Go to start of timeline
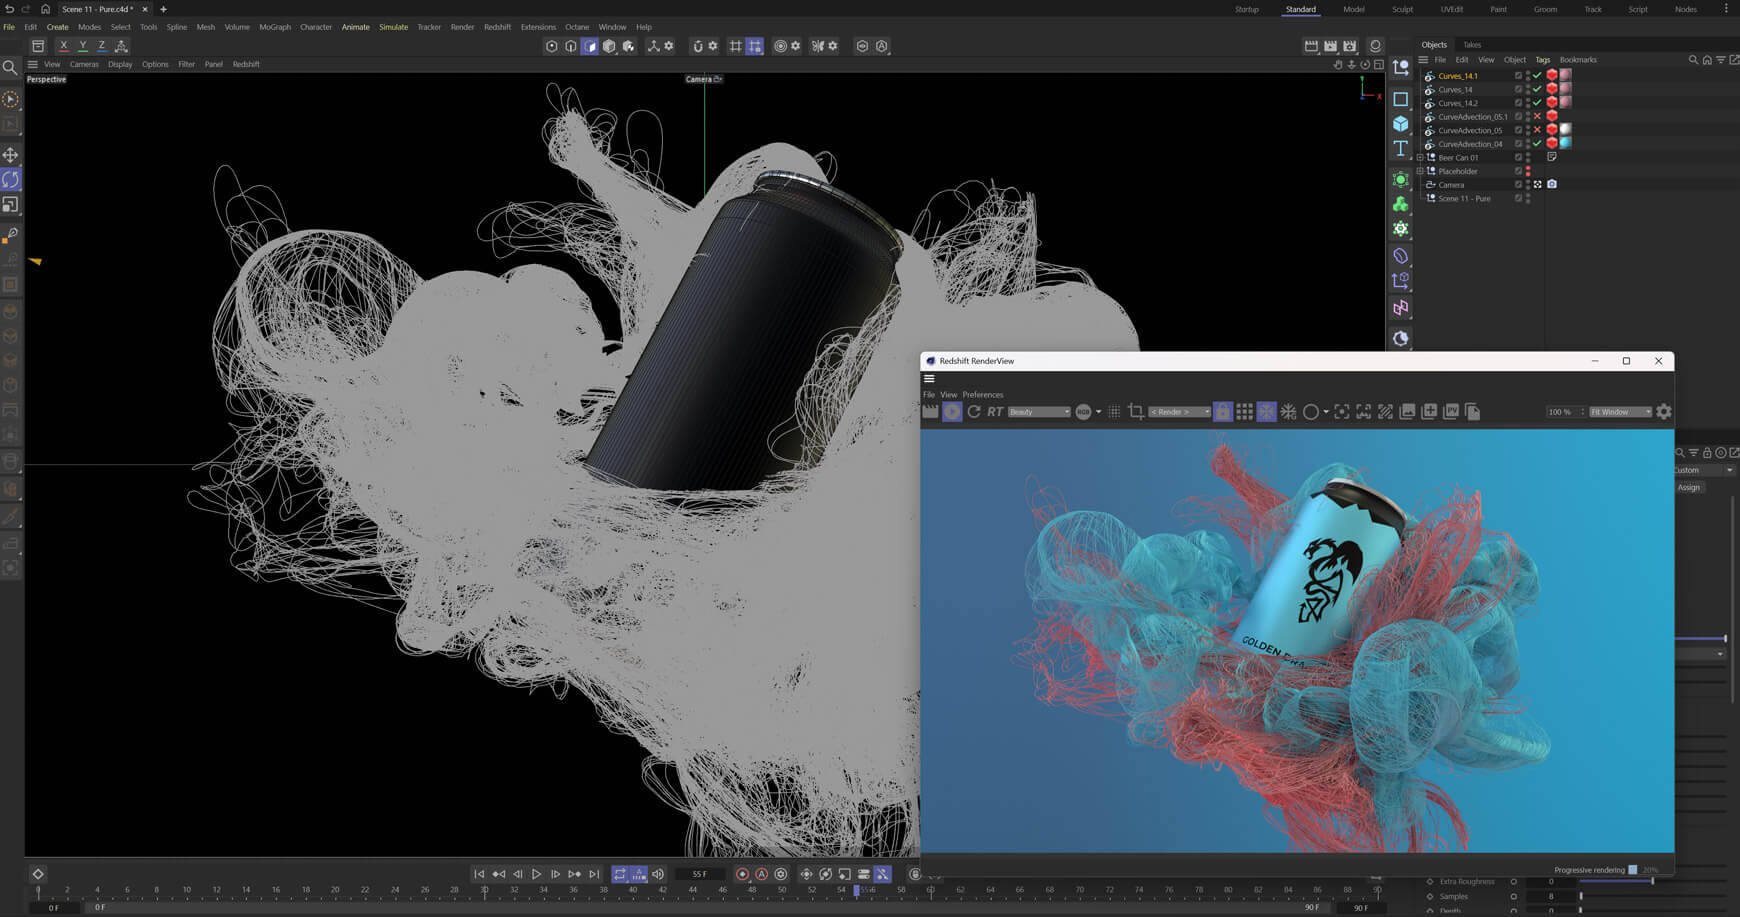The width and height of the screenshot is (1740, 917). (x=479, y=874)
